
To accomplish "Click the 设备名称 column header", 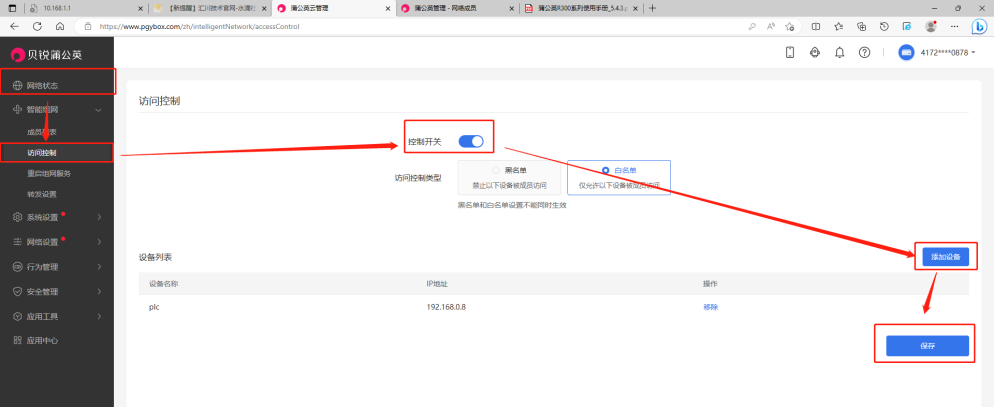I will (163, 283).
